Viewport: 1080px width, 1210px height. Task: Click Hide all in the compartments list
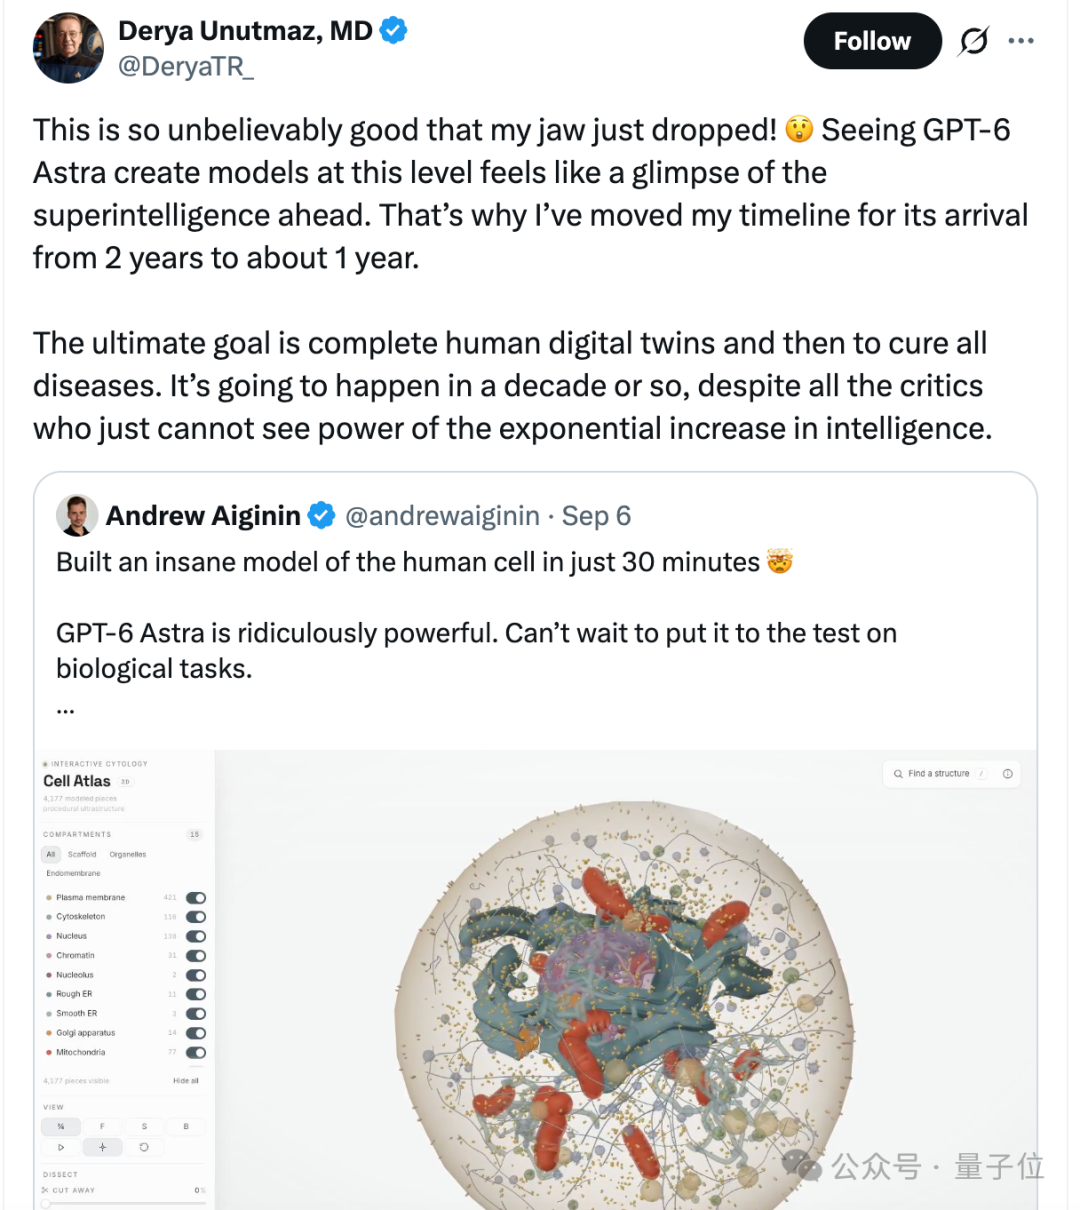click(186, 1081)
